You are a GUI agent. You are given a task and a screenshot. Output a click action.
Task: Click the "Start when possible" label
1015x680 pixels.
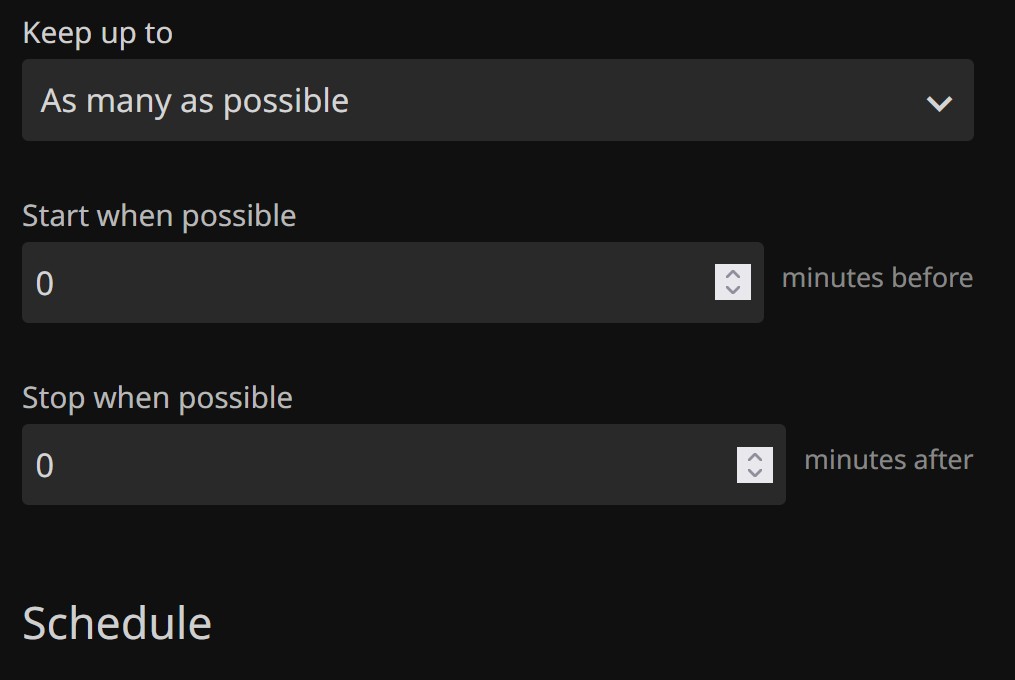click(159, 216)
